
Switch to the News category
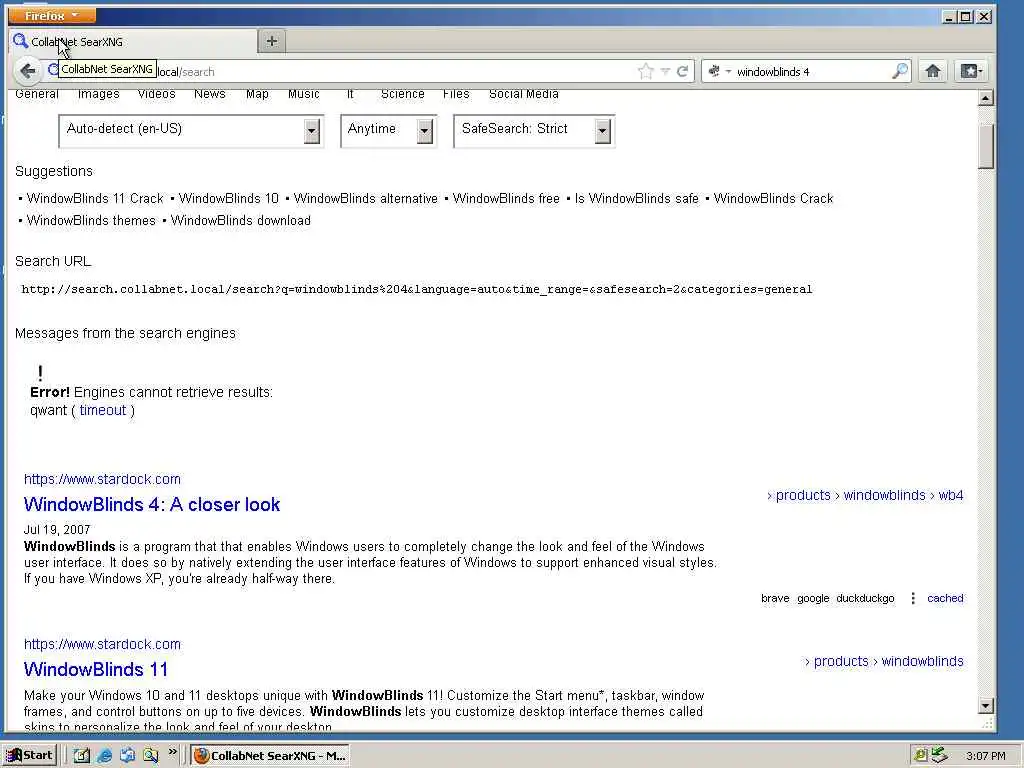(210, 94)
